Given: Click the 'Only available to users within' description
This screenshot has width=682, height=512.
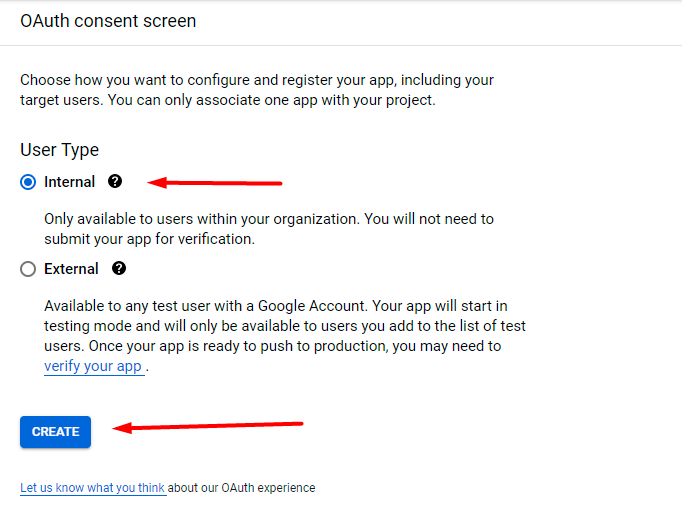Looking at the screenshot, I should click(x=268, y=218).
